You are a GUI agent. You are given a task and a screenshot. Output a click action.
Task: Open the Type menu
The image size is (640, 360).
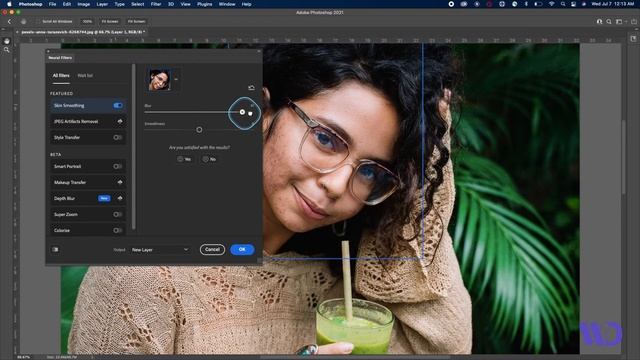pos(119,4)
